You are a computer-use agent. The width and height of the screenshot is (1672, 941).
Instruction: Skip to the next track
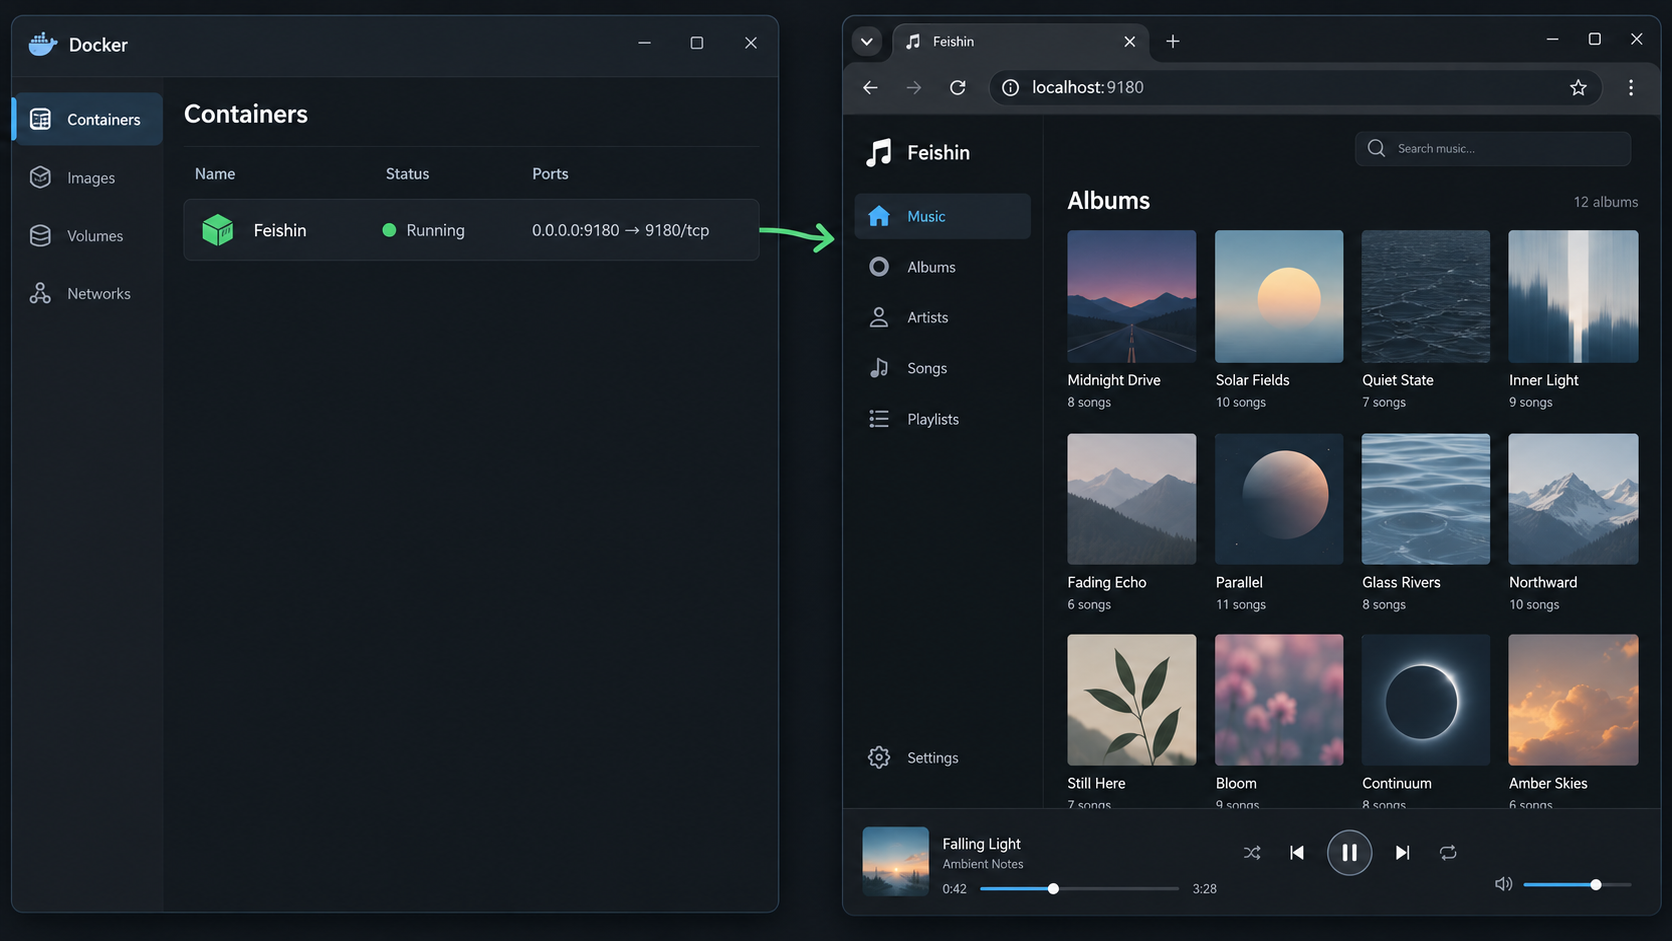pyautogui.click(x=1402, y=853)
